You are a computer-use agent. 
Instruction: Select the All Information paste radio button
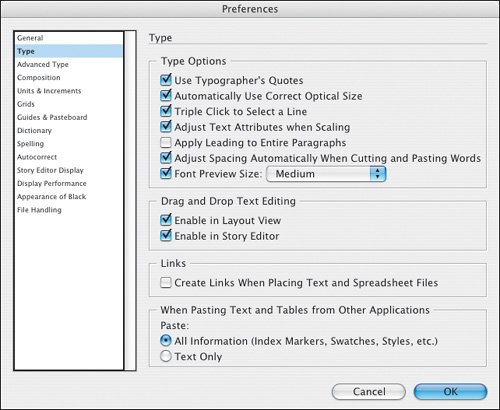[166, 341]
